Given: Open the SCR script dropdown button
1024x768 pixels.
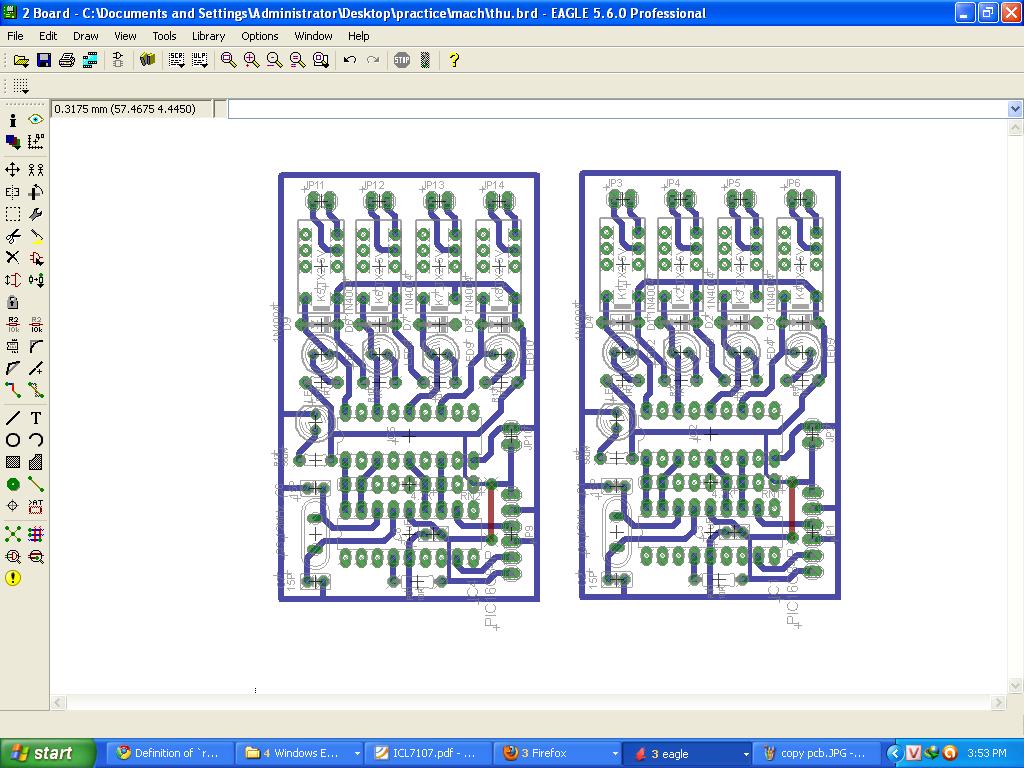Looking at the screenshot, I should coord(176,60).
